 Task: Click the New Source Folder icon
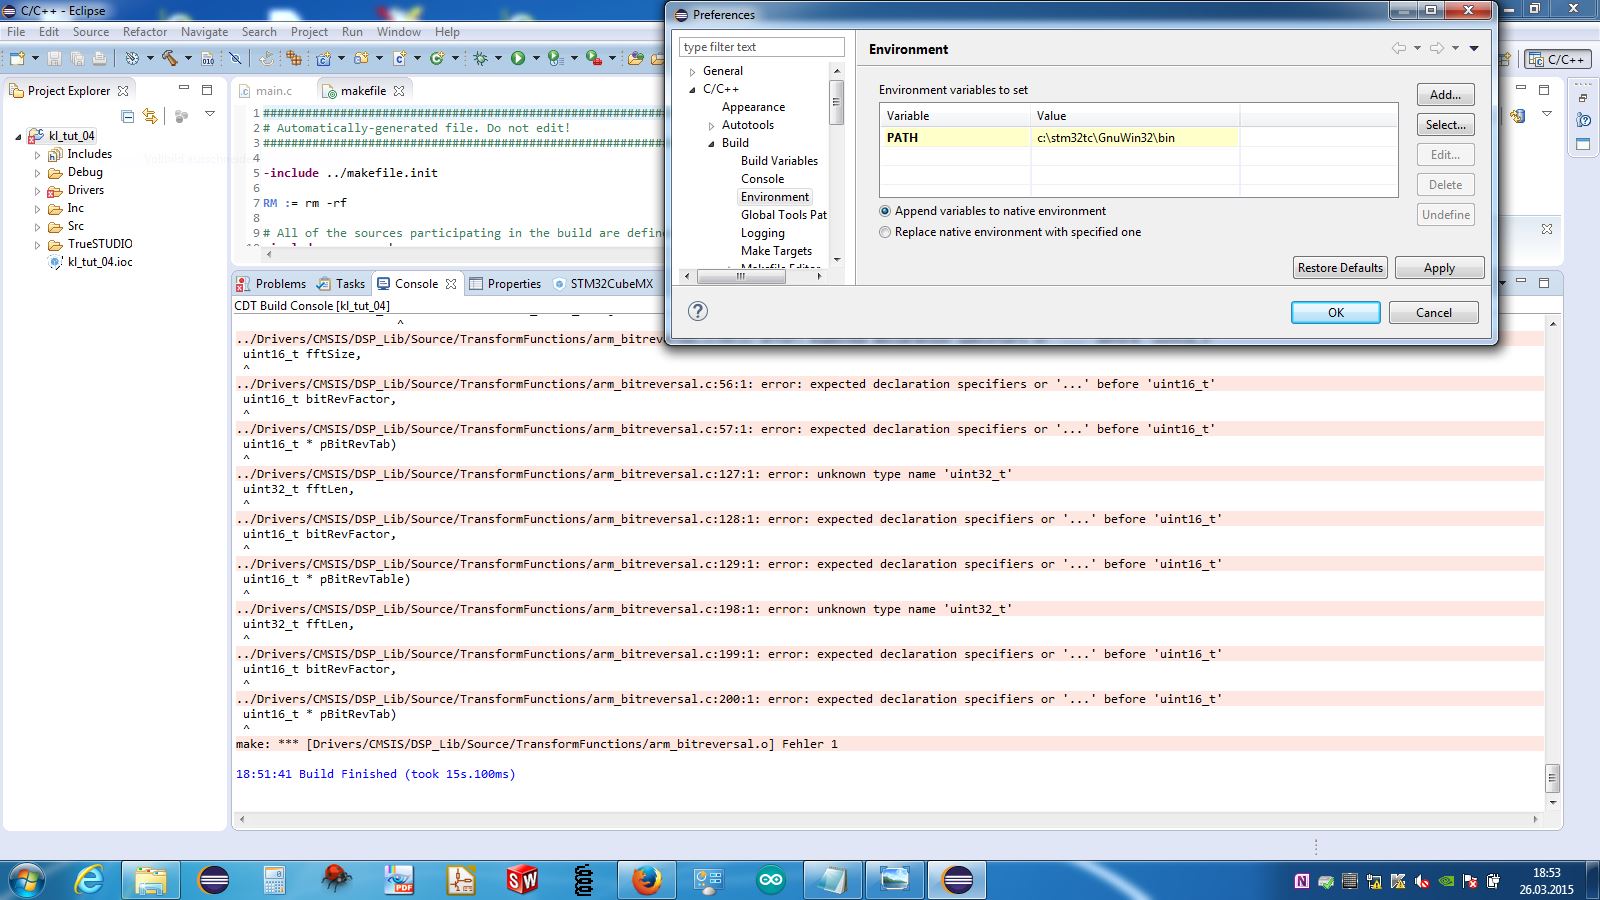361,58
